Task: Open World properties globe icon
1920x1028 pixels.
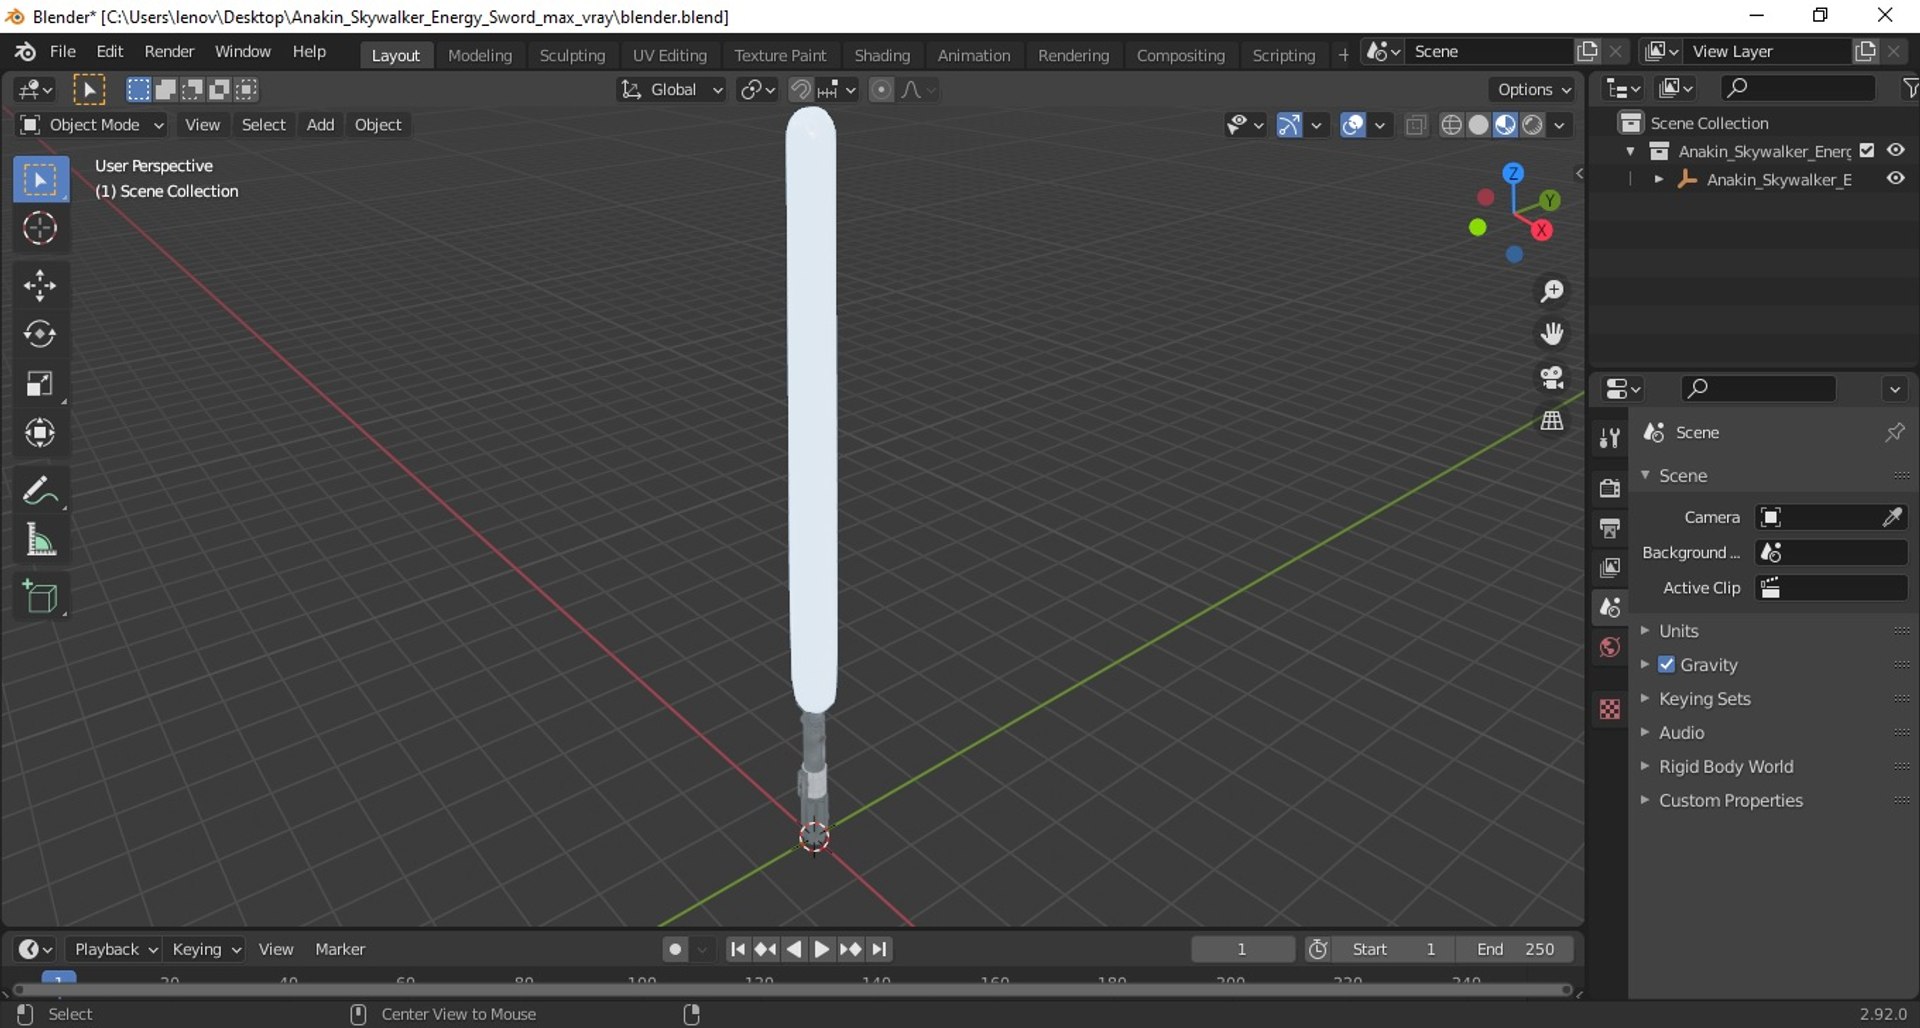Action: tap(1609, 648)
